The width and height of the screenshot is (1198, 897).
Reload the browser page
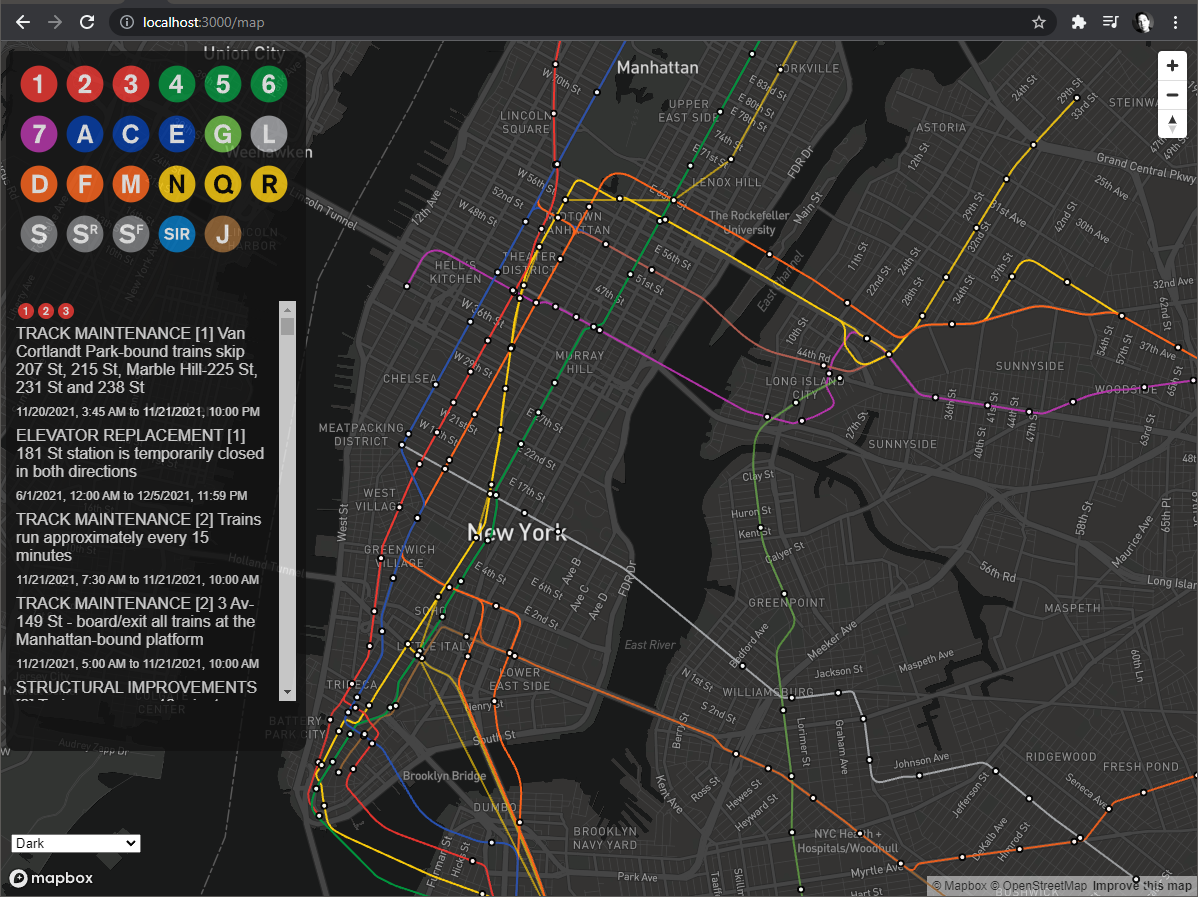pos(87,22)
